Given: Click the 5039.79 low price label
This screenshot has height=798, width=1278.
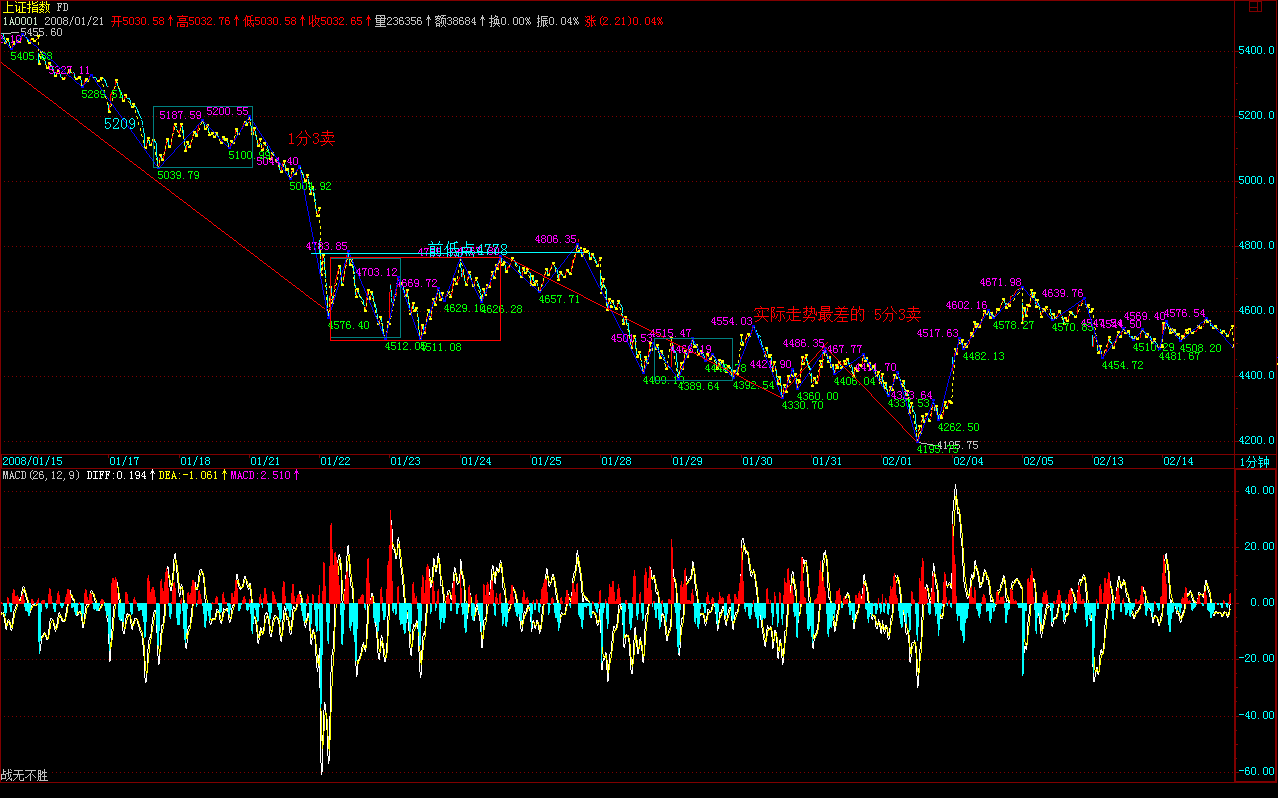Looking at the screenshot, I should point(178,175).
